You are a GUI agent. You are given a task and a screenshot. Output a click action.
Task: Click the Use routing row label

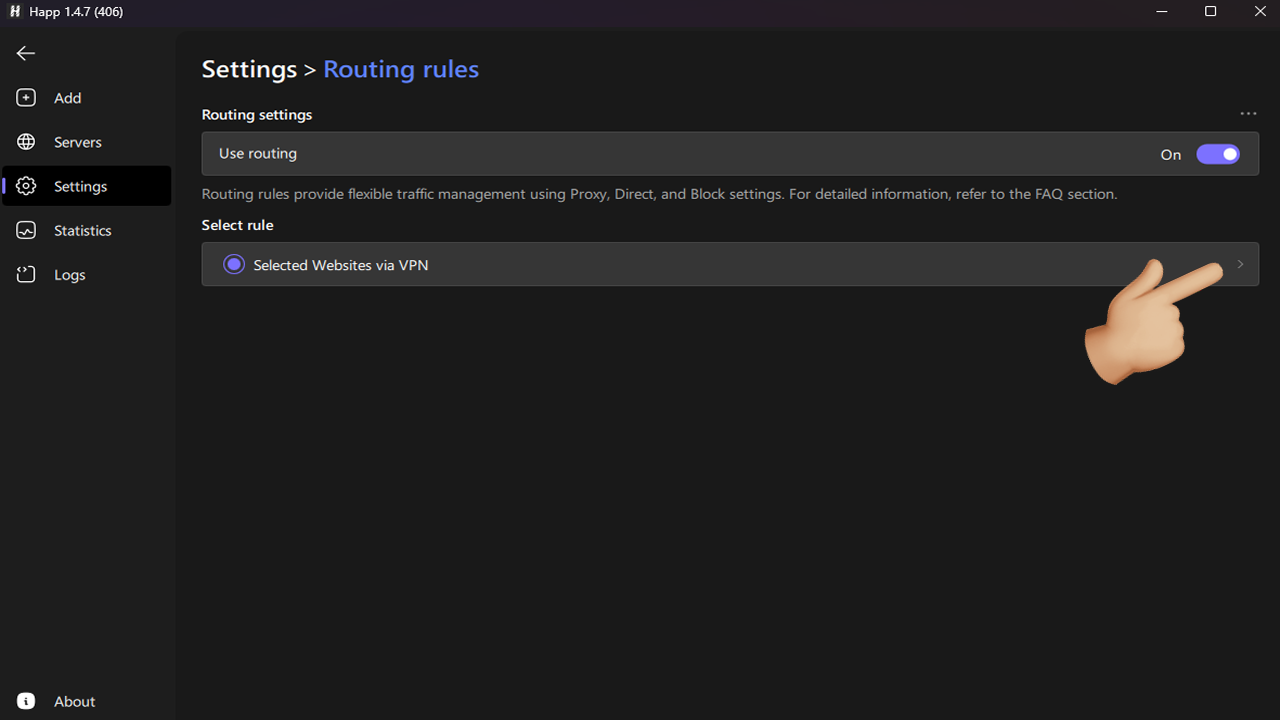pos(258,154)
